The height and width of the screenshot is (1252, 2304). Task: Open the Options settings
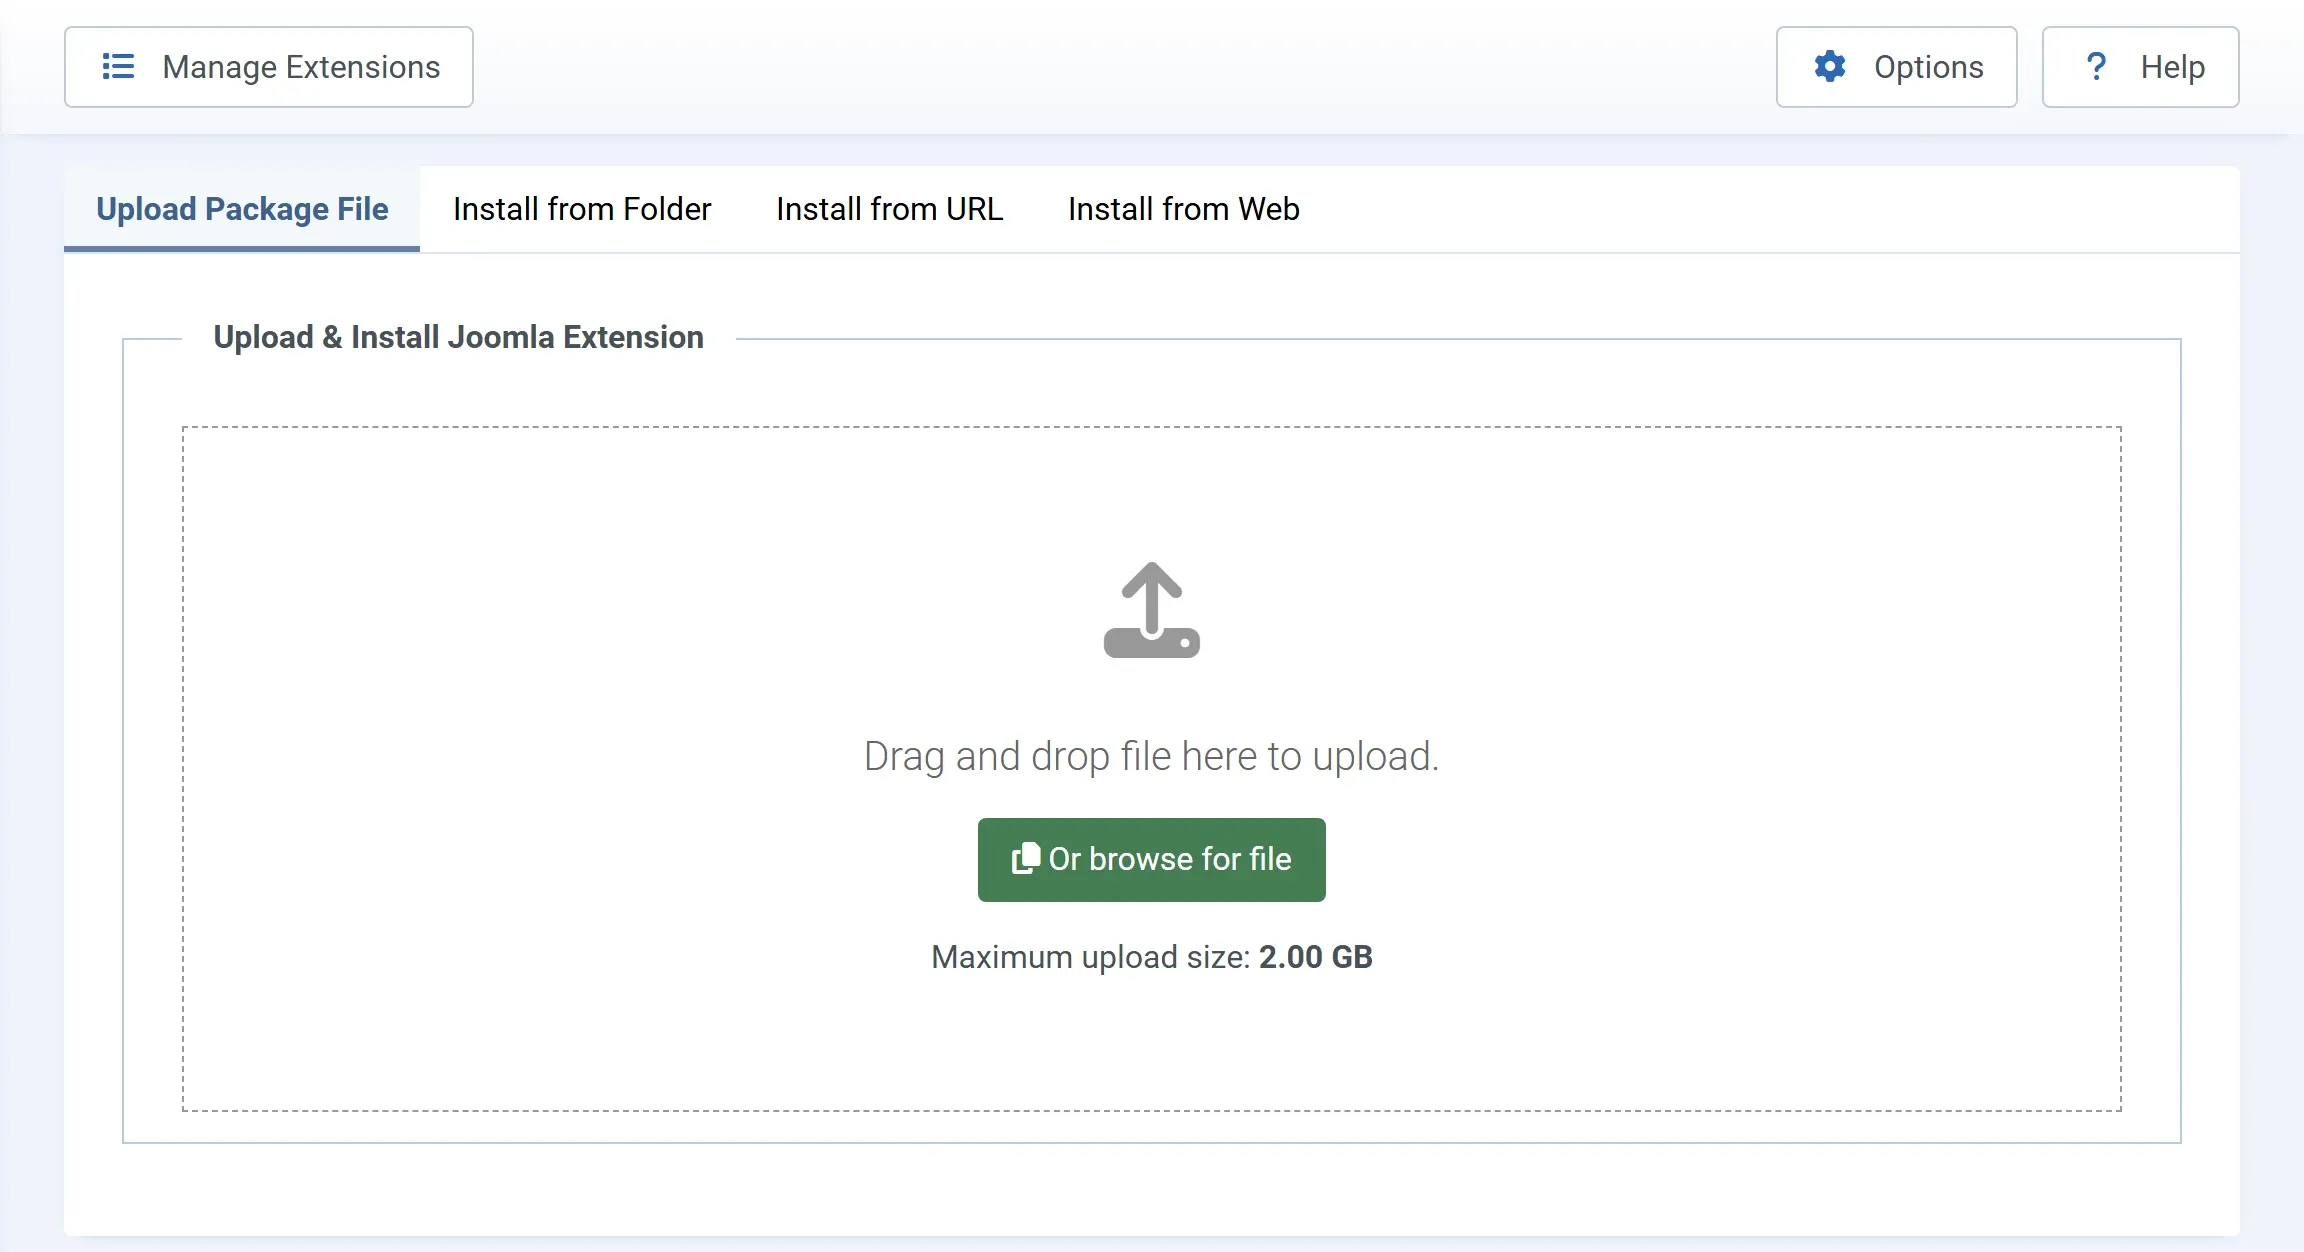coord(1896,67)
